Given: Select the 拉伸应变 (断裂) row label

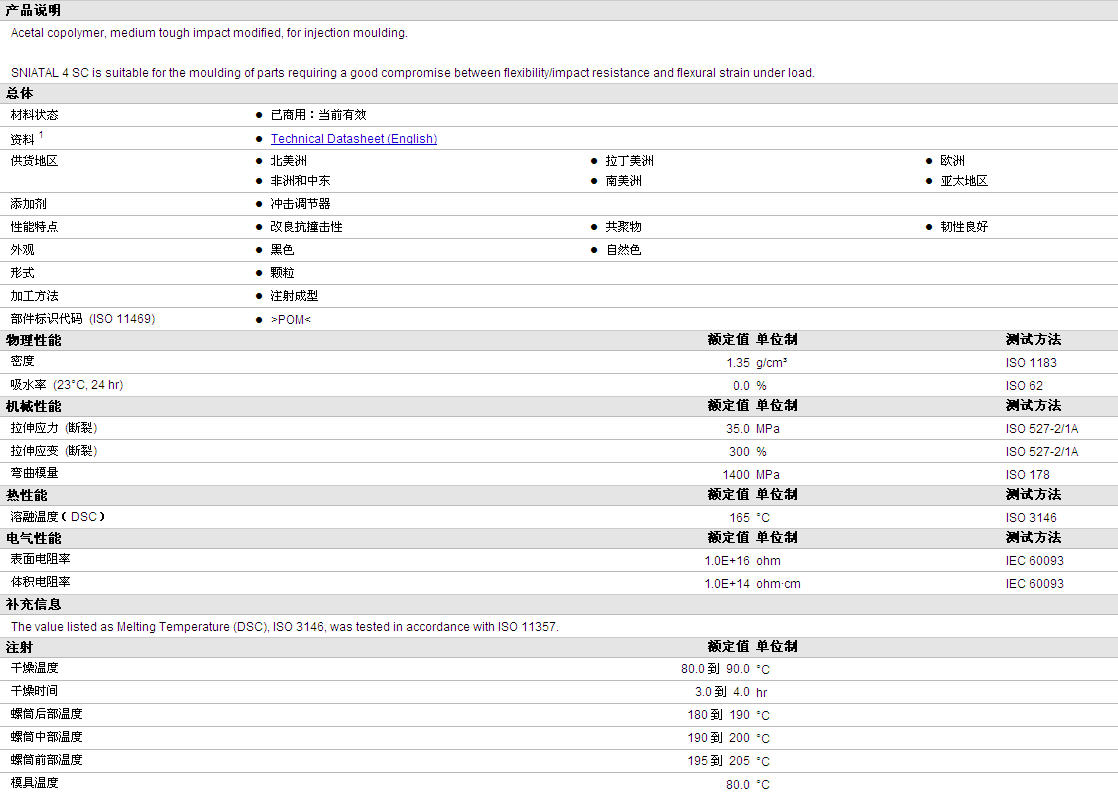Looking at the screenshot, I should 53,451.
